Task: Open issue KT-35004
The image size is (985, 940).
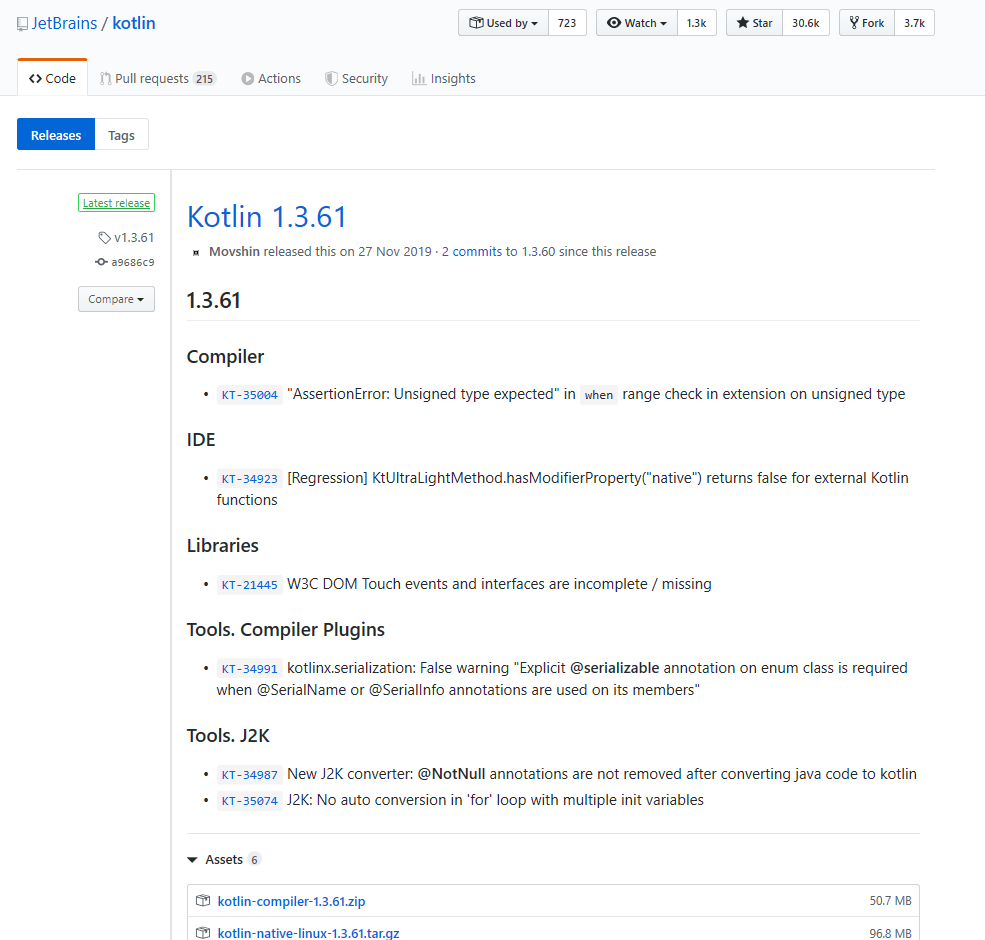Action: pyautogui.click(x=249, y=395)
